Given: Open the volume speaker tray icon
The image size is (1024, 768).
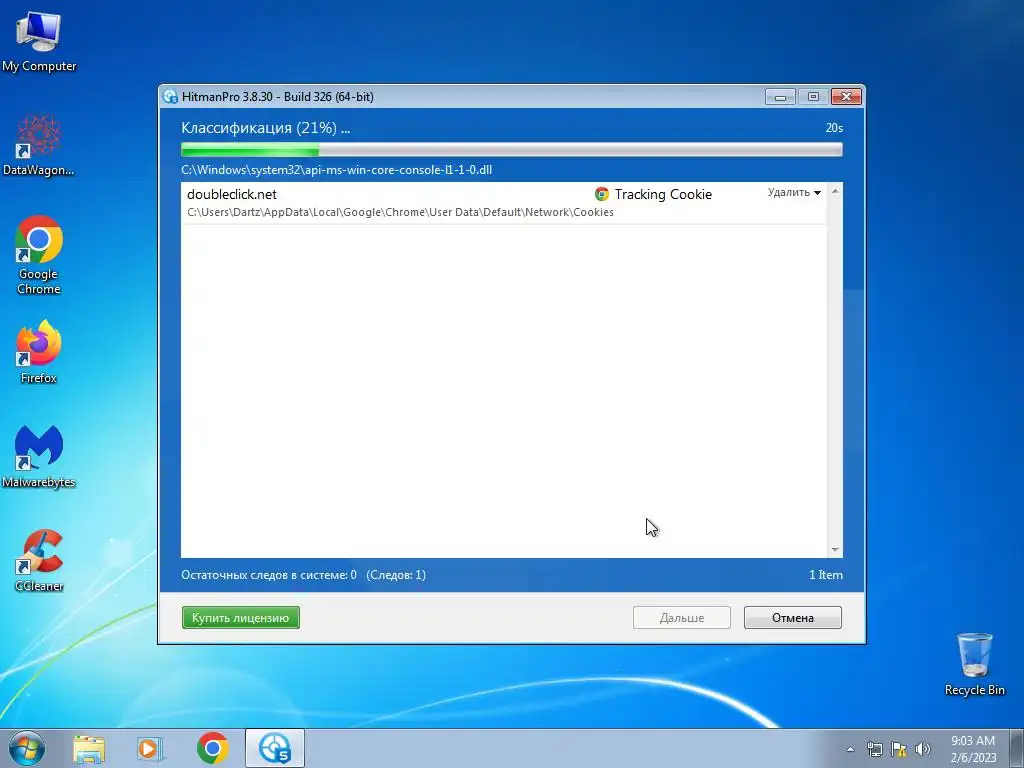Looking at the screenshot, I should point(923,749).
